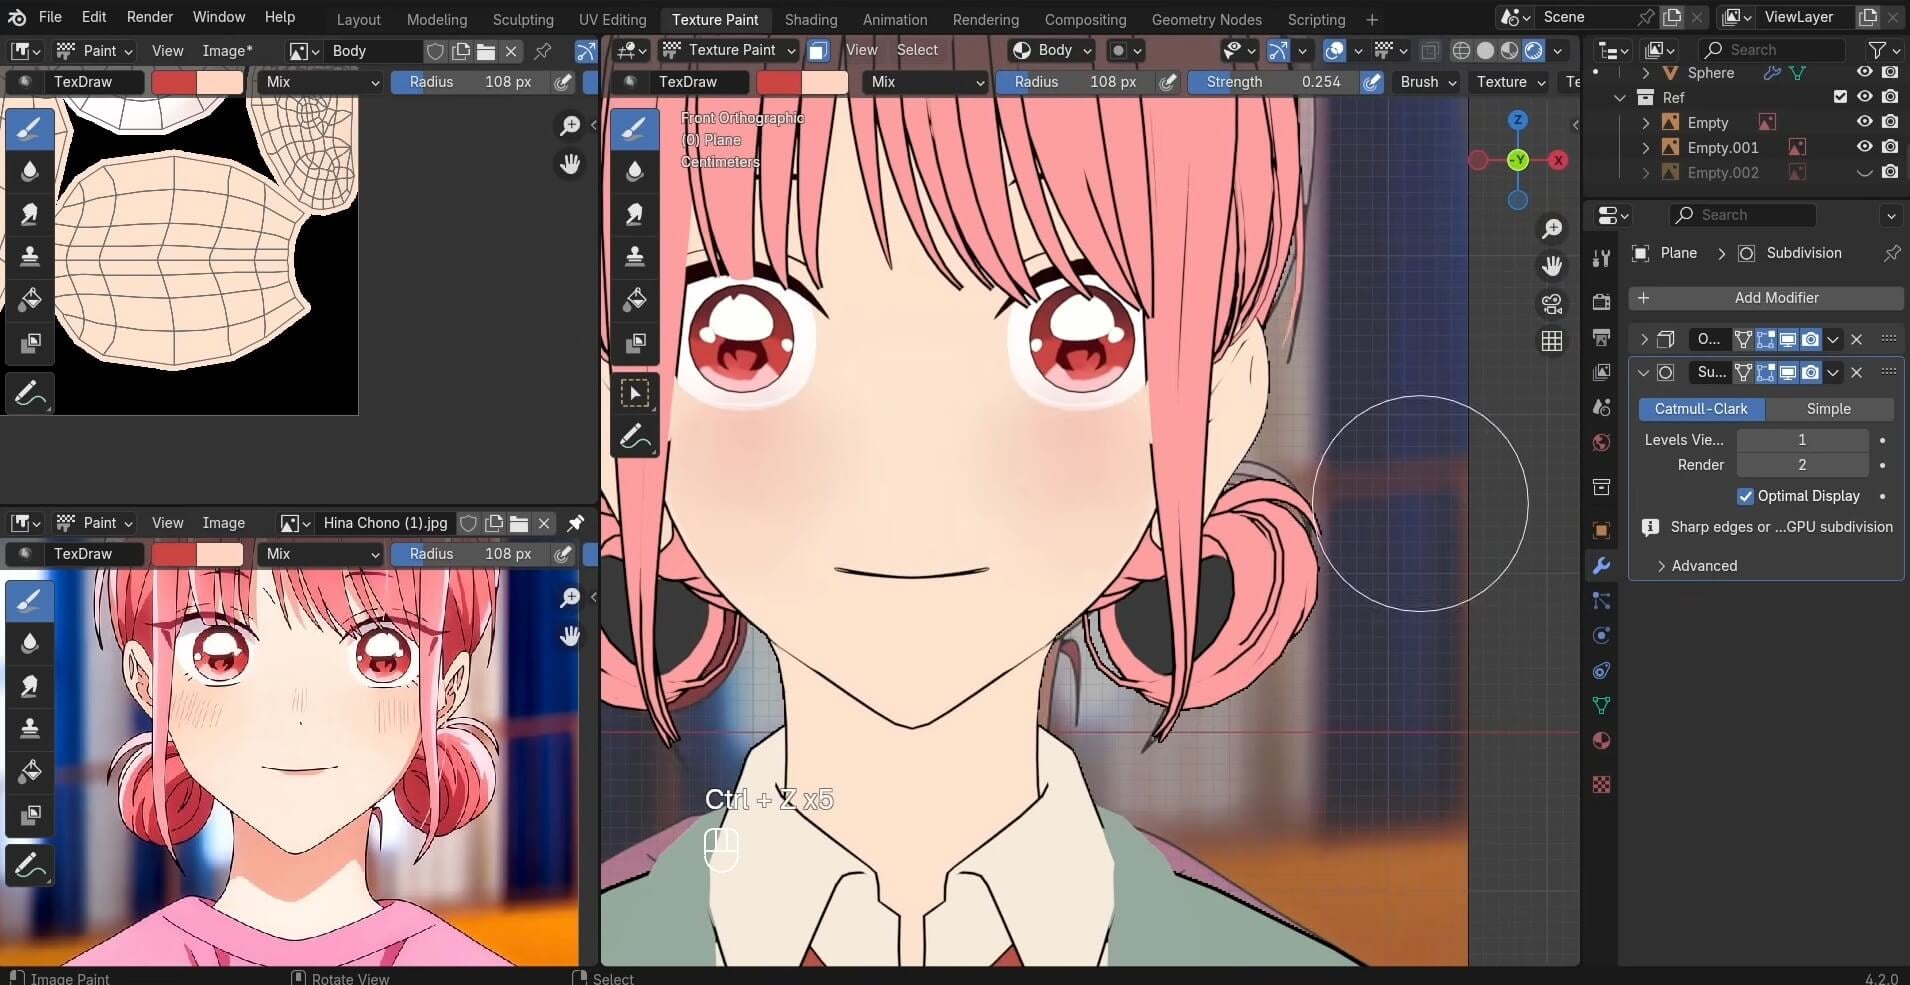Image resolution: width=1910 pixels, height=985 pixels.
Task: Open the Brush settings dropdown
Action: [1428, 82]
